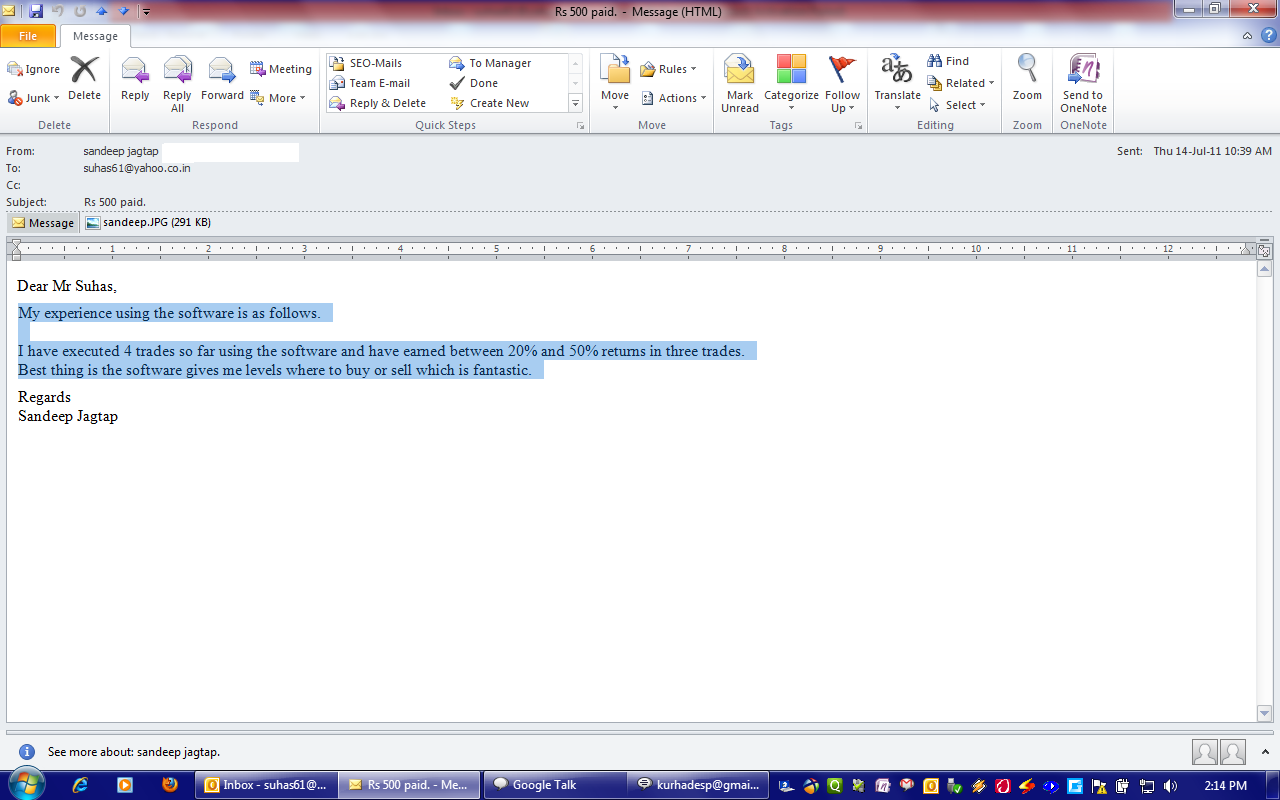The width and height of the screenshot is (1280, 800).
Task: Open the Categorize color menu
Action: [x=791, y=84]
